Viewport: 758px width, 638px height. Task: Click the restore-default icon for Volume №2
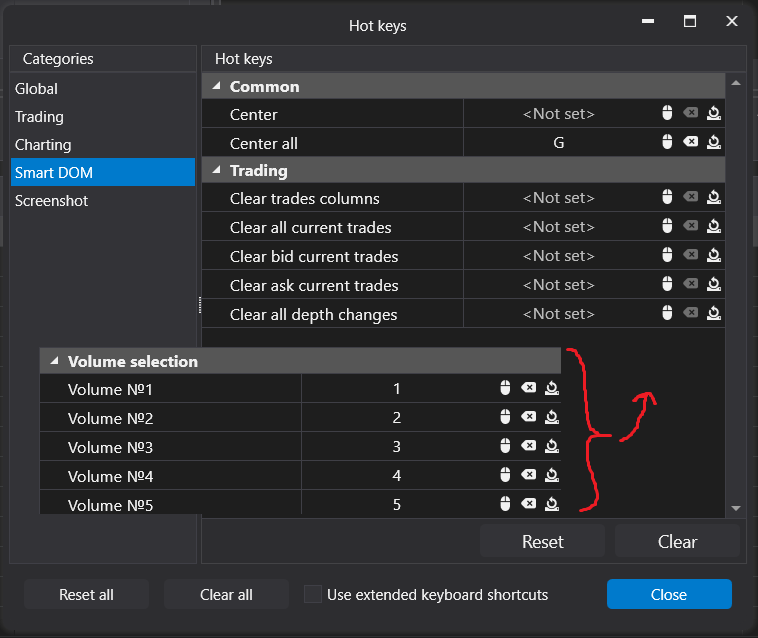point(551,417)
